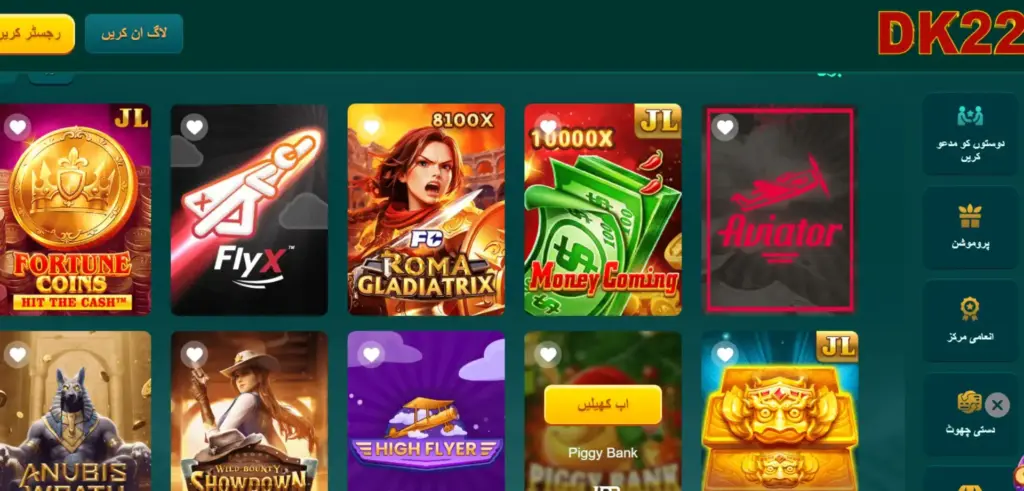Play Piggy Bank with the yellow button
The height and width of the screenshot is (491, 1024).
tap(602, 405)
